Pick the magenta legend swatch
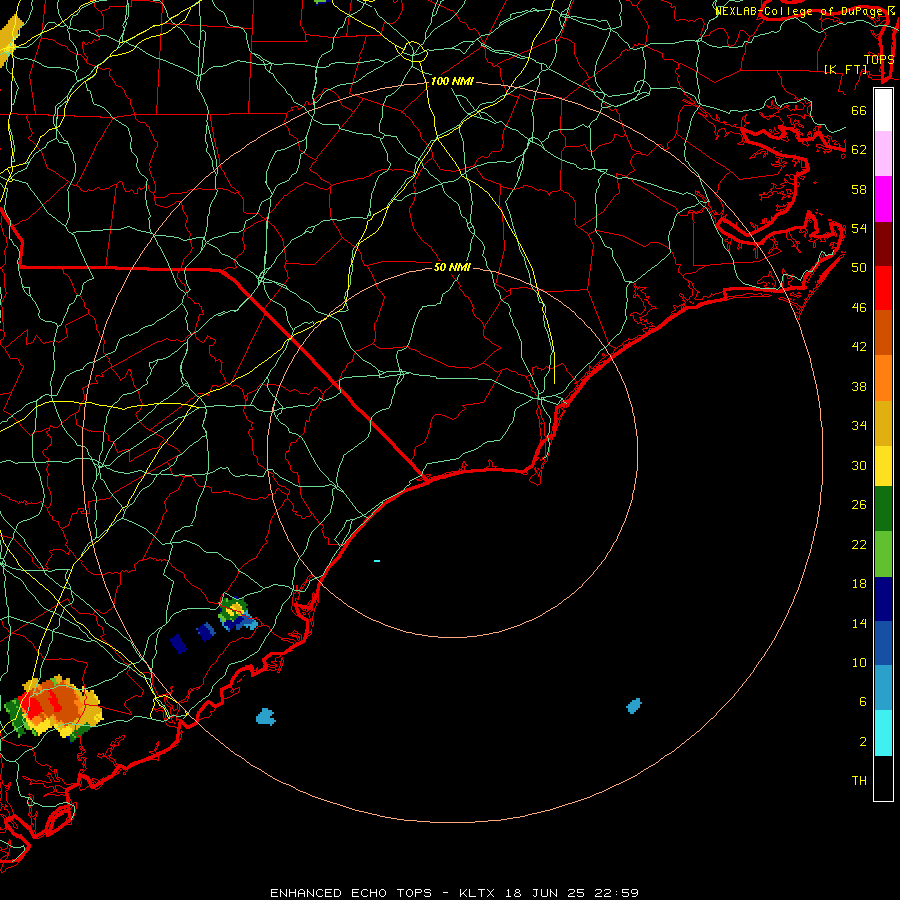This screenshot has height=900, width=900. tap(883, 199)
